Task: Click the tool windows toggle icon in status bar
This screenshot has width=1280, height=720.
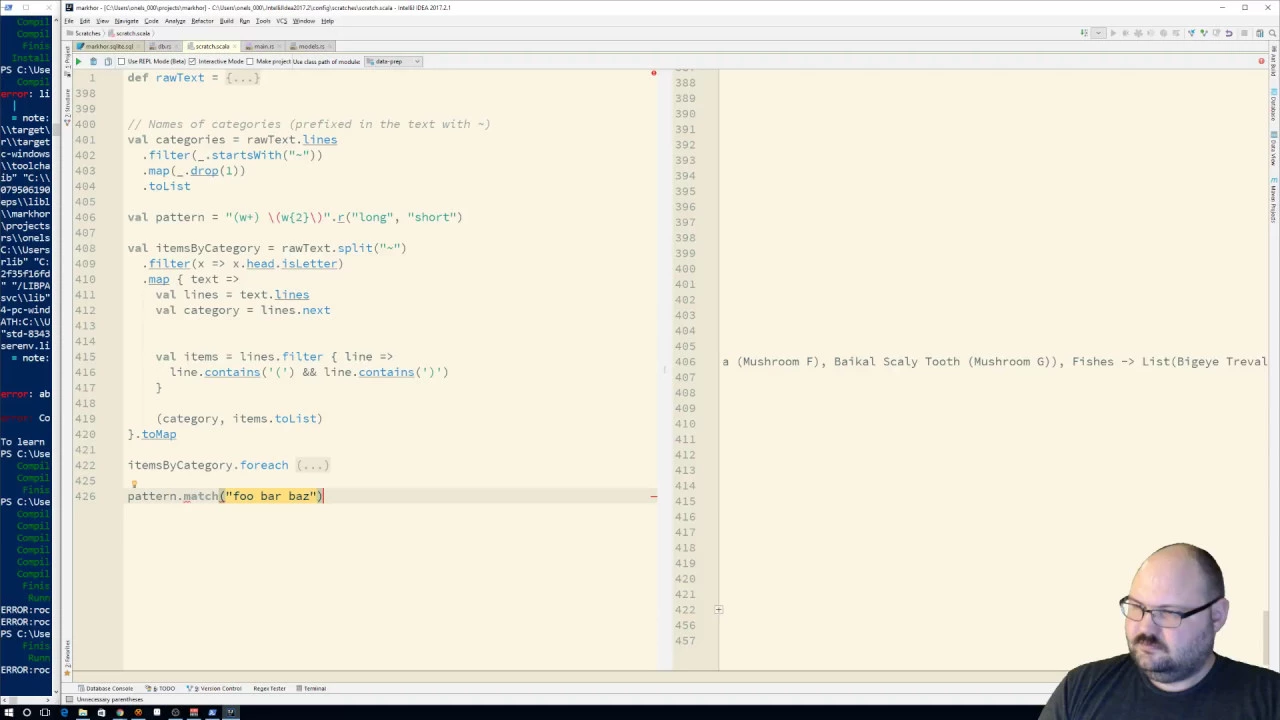Action: pyautogui.click(x=69, y=699)
